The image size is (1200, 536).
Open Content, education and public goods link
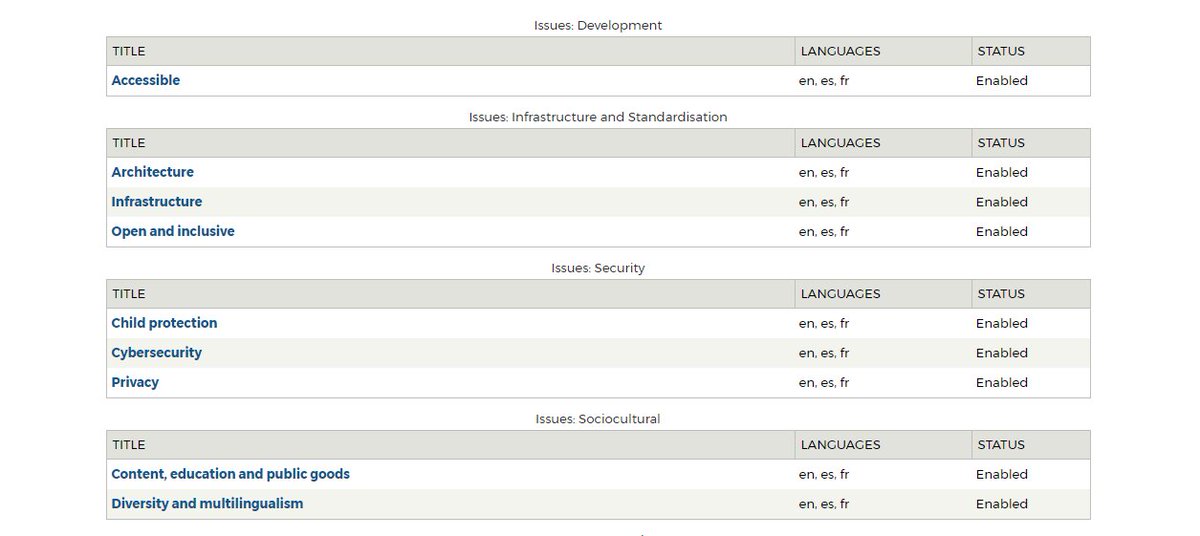[231, 474]
